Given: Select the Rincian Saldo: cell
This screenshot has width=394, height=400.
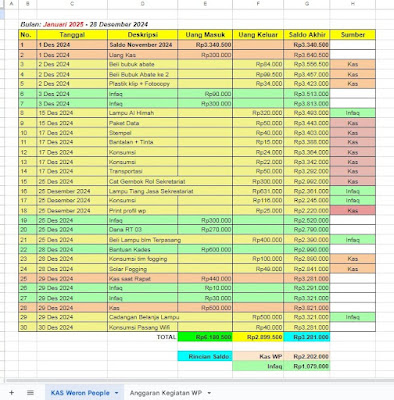Looking at the screenshot, I should point(205,356).
